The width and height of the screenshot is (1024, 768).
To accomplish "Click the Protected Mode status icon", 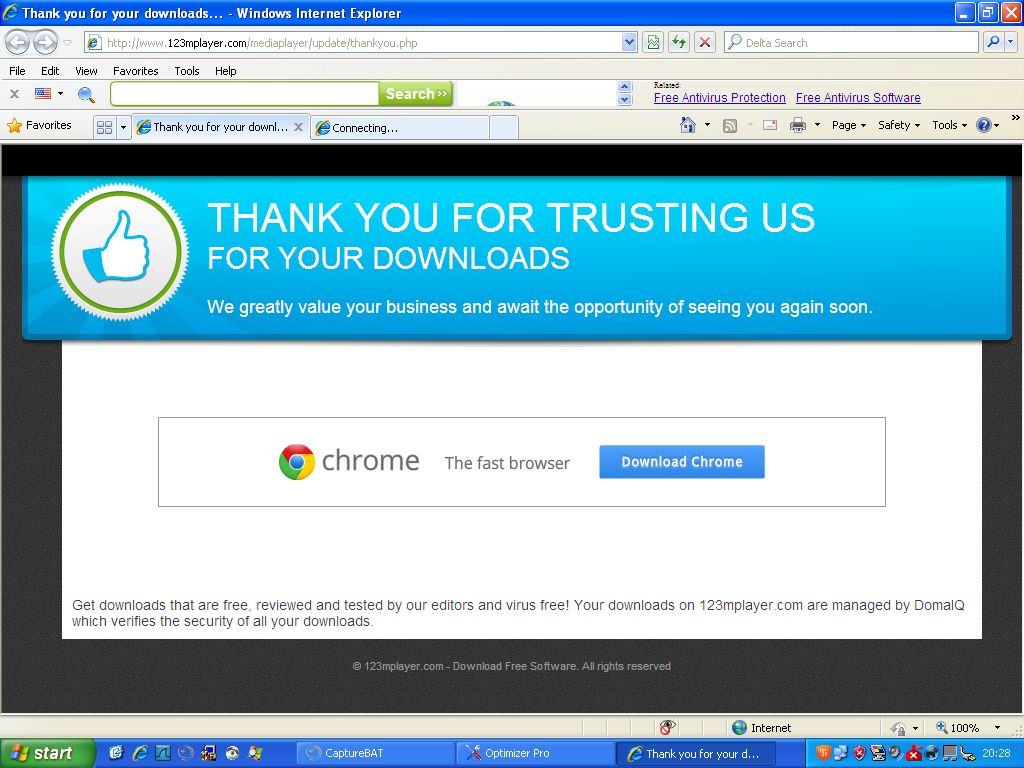I will (898, 728).
